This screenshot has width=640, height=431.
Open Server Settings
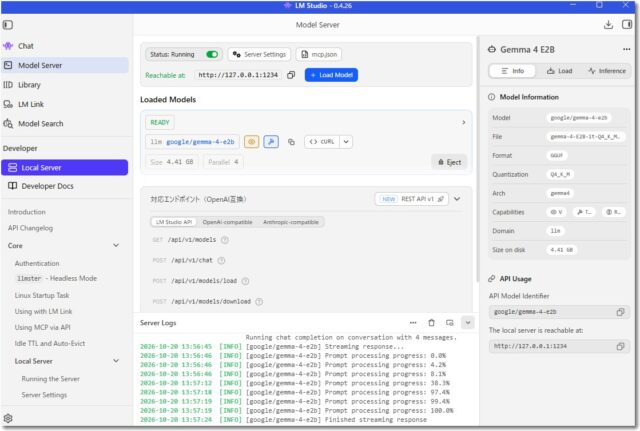(259, 54)
